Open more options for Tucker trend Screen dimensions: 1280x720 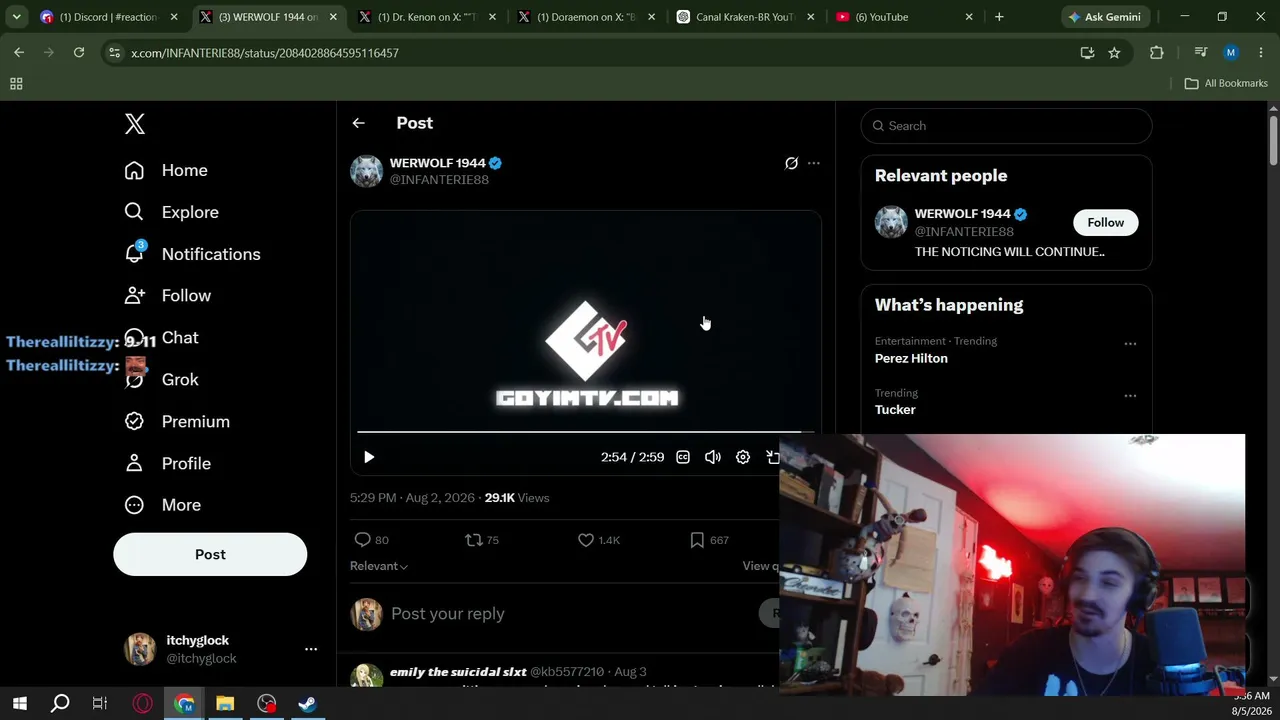[1130, 396]
